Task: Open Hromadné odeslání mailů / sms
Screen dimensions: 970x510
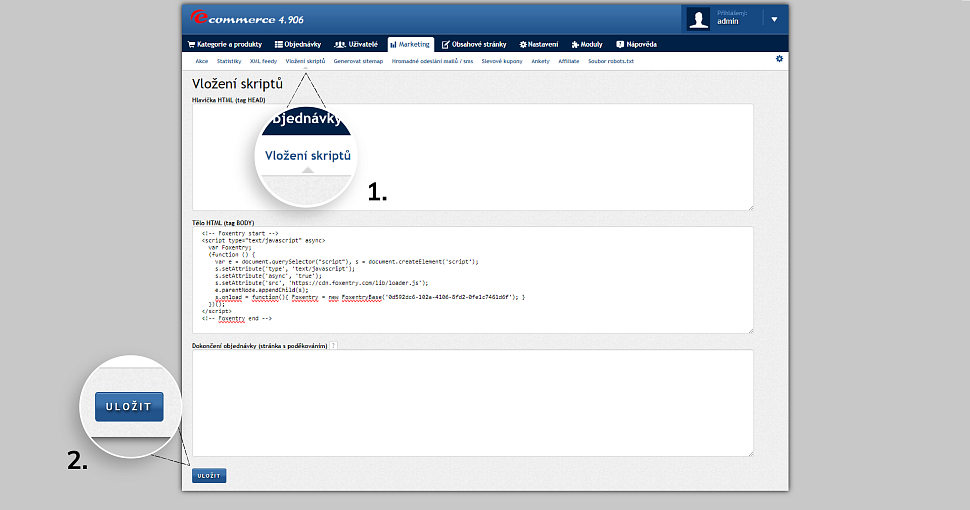Action: 432,61
